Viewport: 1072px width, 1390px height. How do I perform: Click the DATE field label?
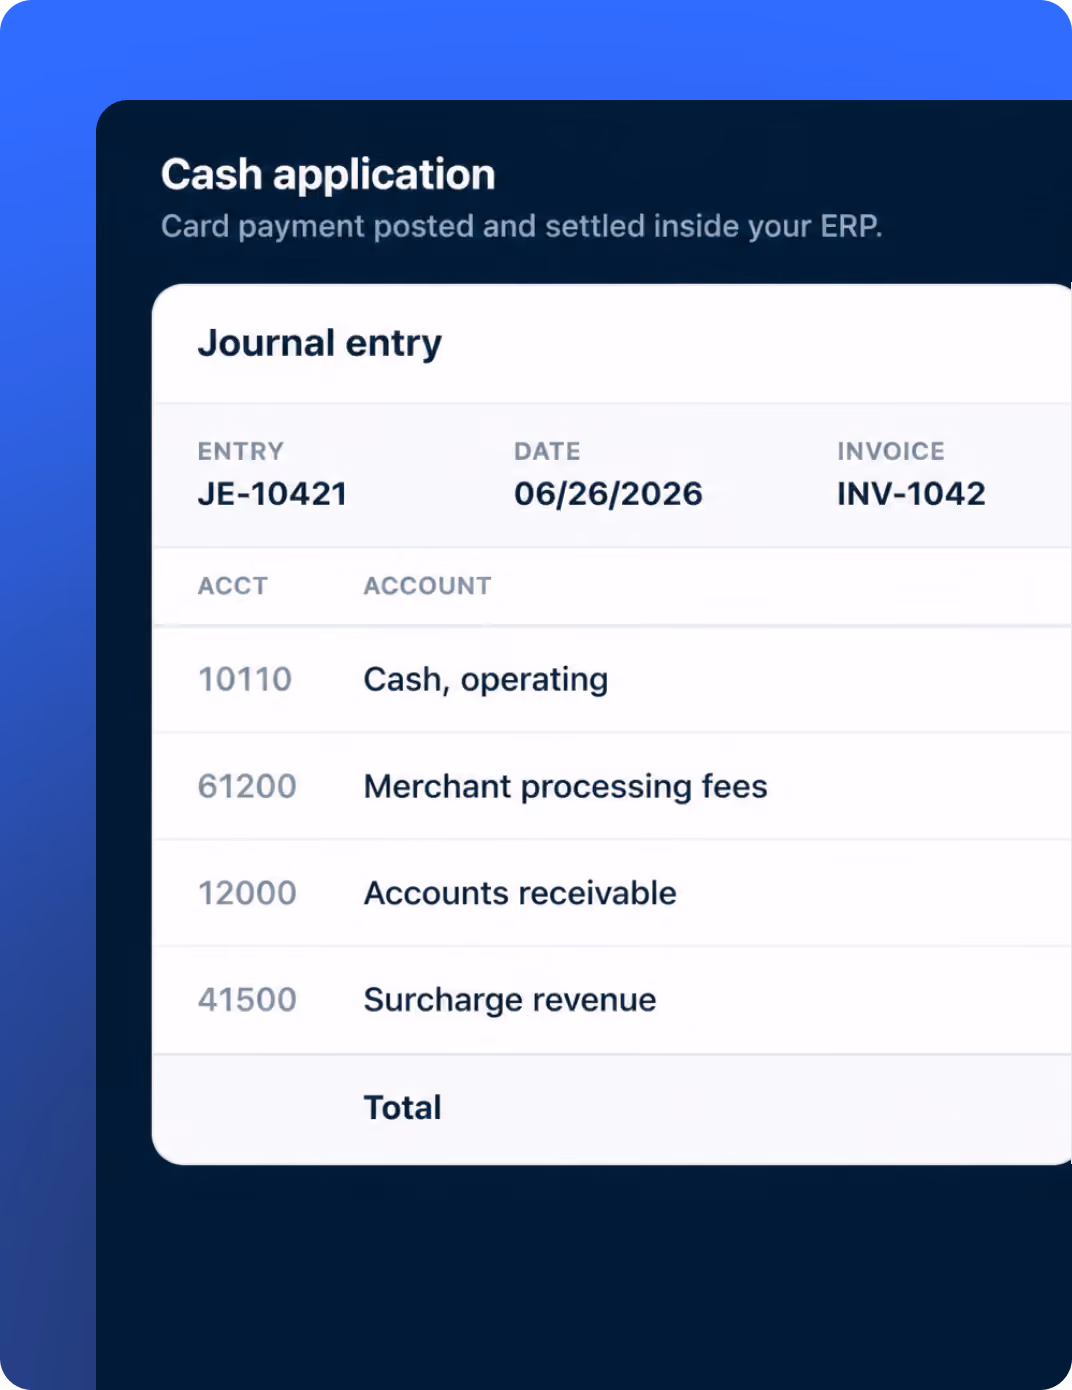click(547, 451)
